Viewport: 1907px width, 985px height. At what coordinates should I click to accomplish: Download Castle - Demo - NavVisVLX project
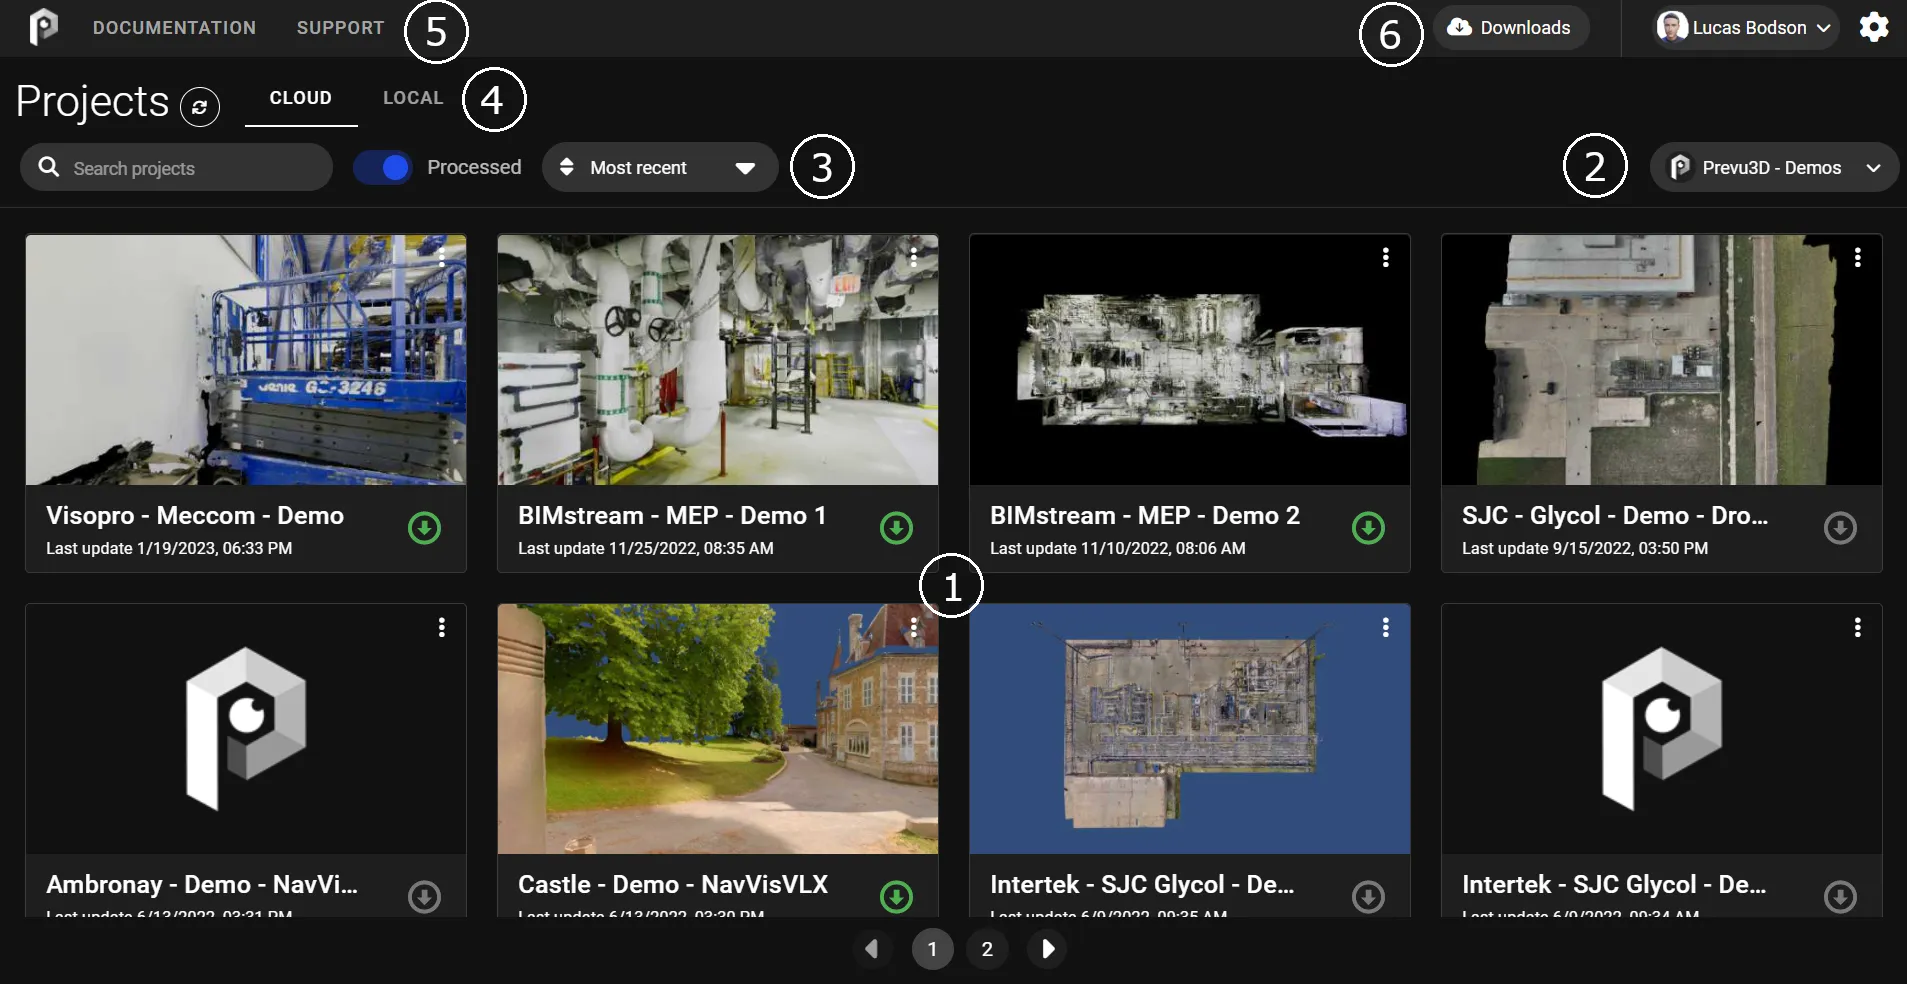[897, 897]
